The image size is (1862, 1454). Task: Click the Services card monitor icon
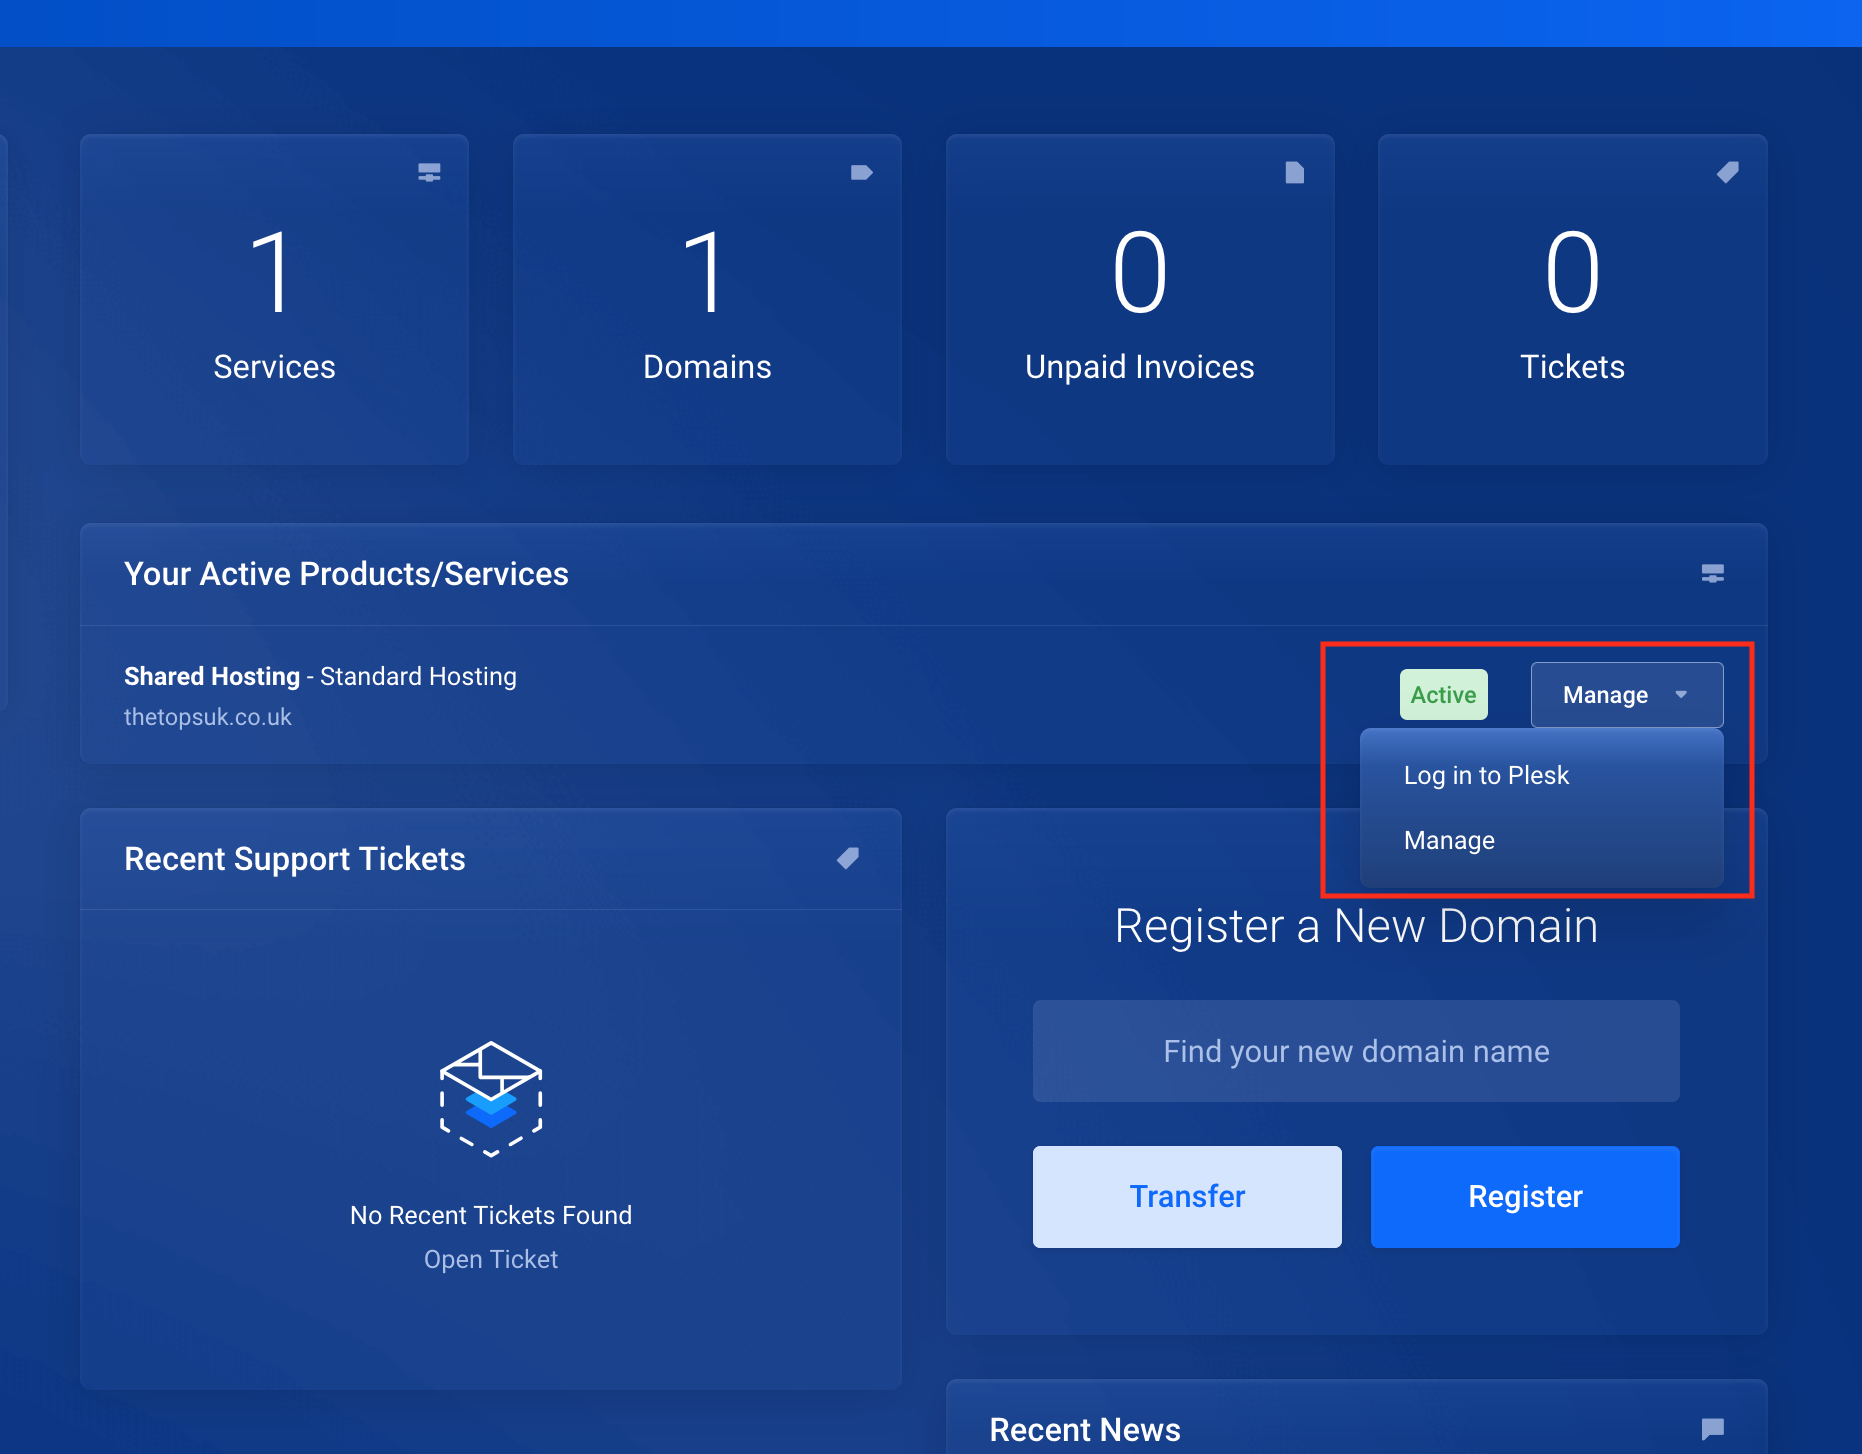point(430,172)
